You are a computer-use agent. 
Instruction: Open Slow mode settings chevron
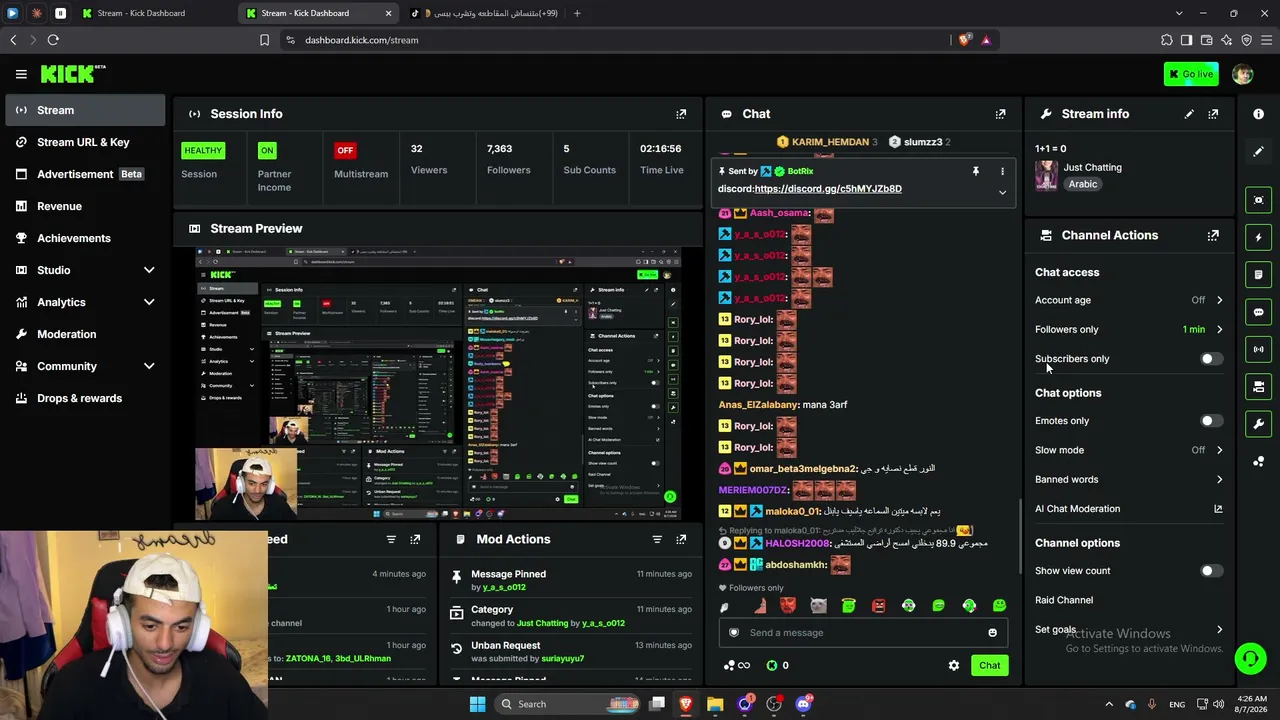coord(1219,450)
